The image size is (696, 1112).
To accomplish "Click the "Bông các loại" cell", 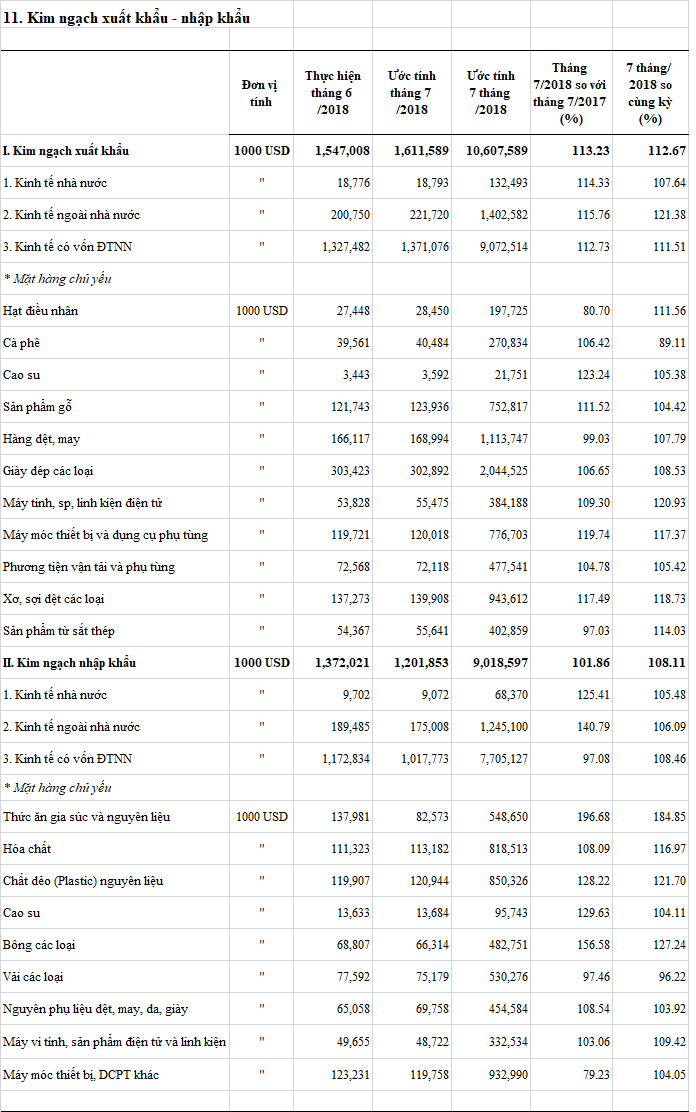I will pyautogui.click(x=40, y=945).
